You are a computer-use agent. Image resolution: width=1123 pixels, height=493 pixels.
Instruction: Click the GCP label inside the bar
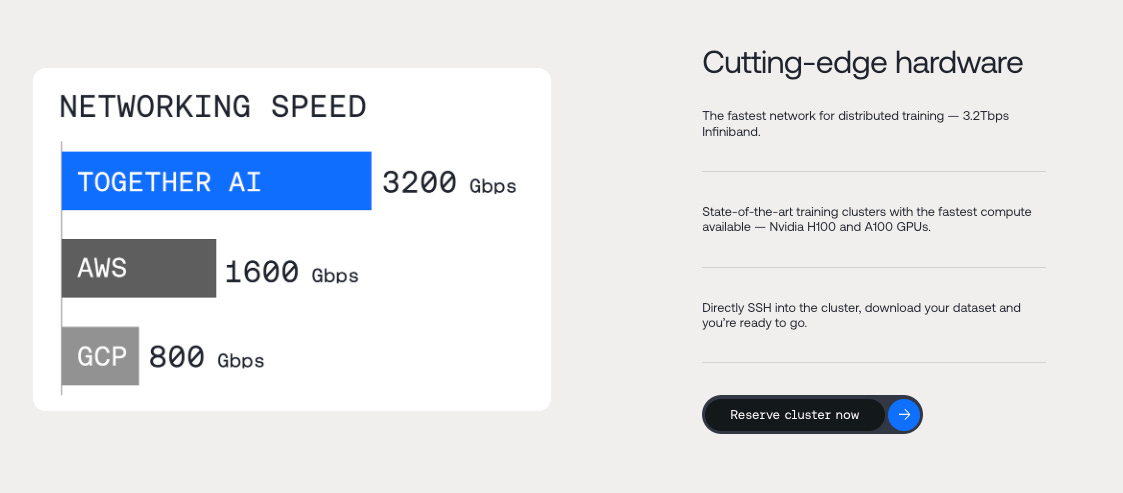(102, 356)
